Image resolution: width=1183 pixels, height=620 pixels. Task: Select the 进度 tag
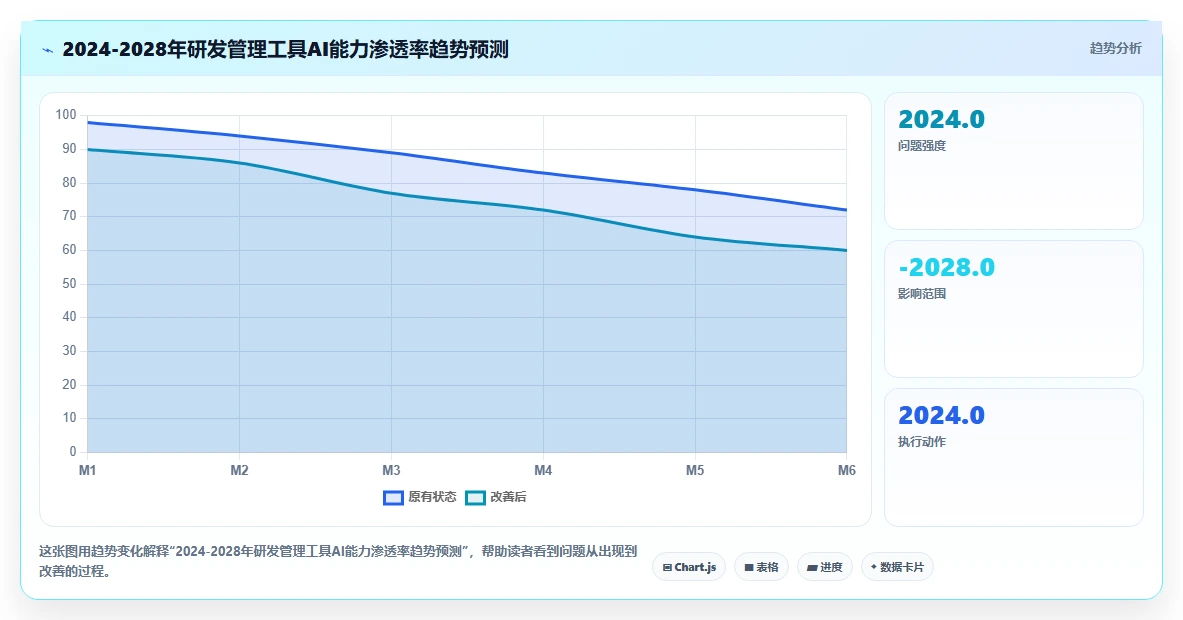(825, 567)
